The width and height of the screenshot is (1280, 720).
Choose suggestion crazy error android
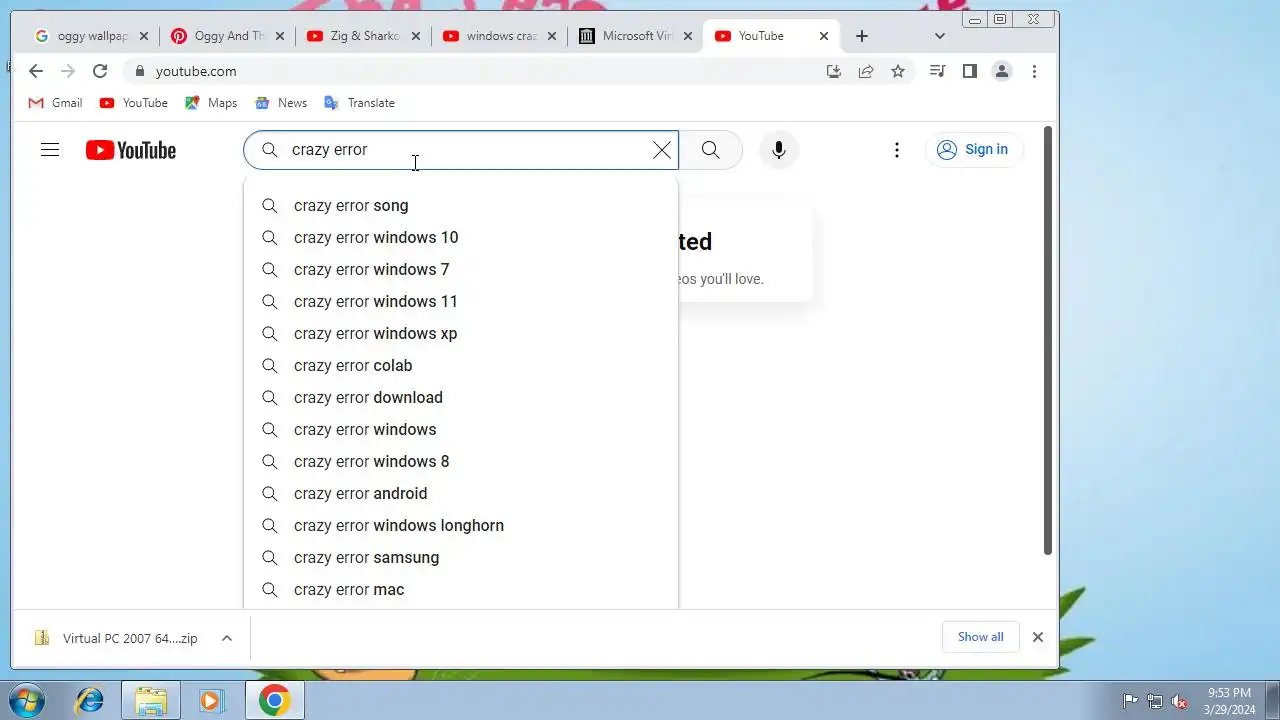[x=461, y=493]
